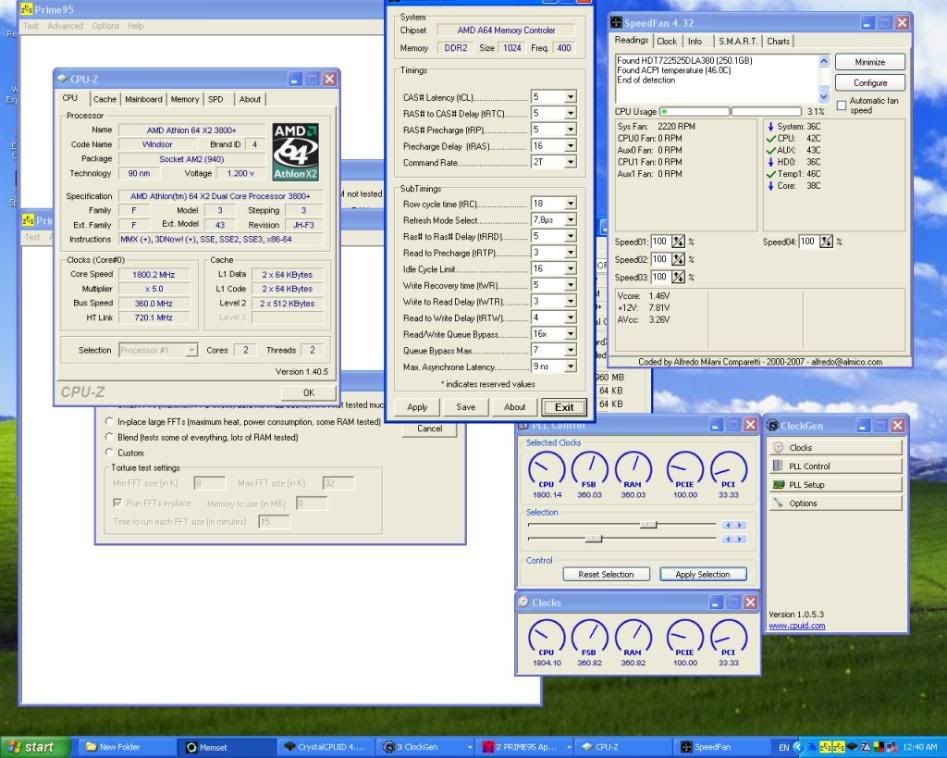The height and width of the screenshot is (758, 947).
Task: Click the CPU gauge in PLL Control
Action: tap(546, 469)
